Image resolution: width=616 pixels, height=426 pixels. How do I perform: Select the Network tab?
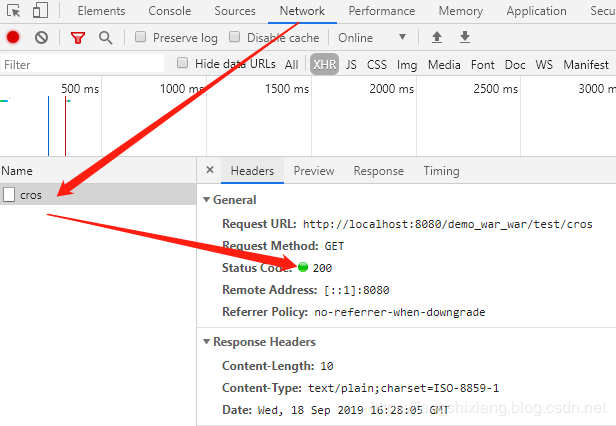[302, 11]
